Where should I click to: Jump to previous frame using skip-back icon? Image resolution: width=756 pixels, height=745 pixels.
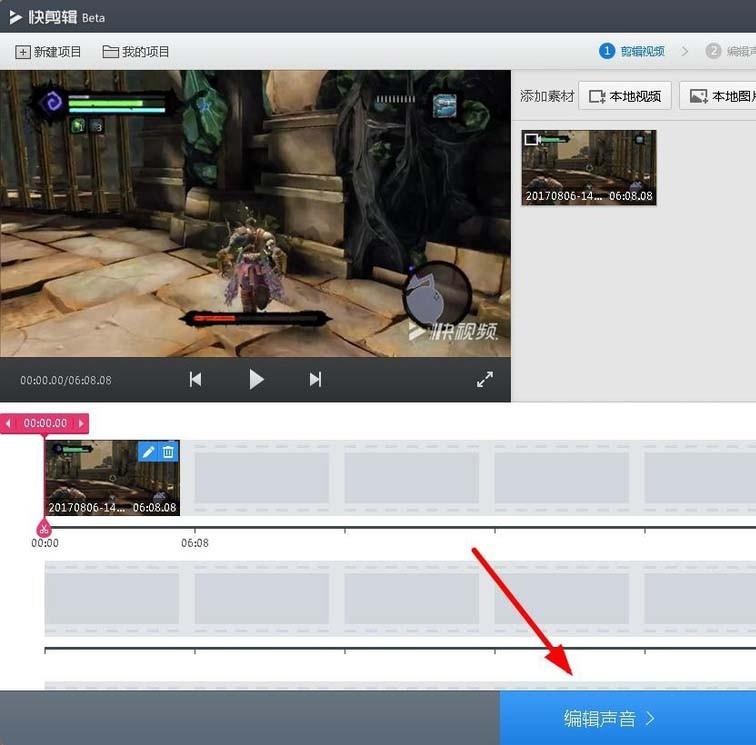196,379
